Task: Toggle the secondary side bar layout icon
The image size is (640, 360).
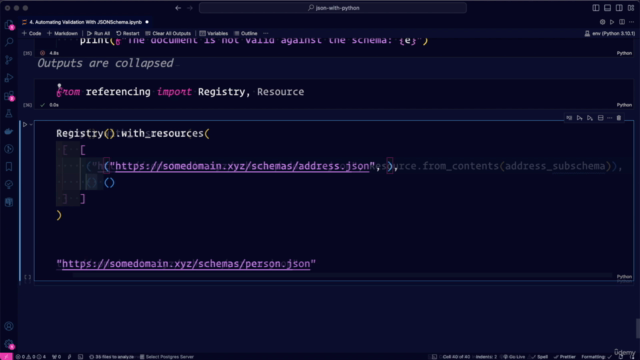Action: click(619, 8)
